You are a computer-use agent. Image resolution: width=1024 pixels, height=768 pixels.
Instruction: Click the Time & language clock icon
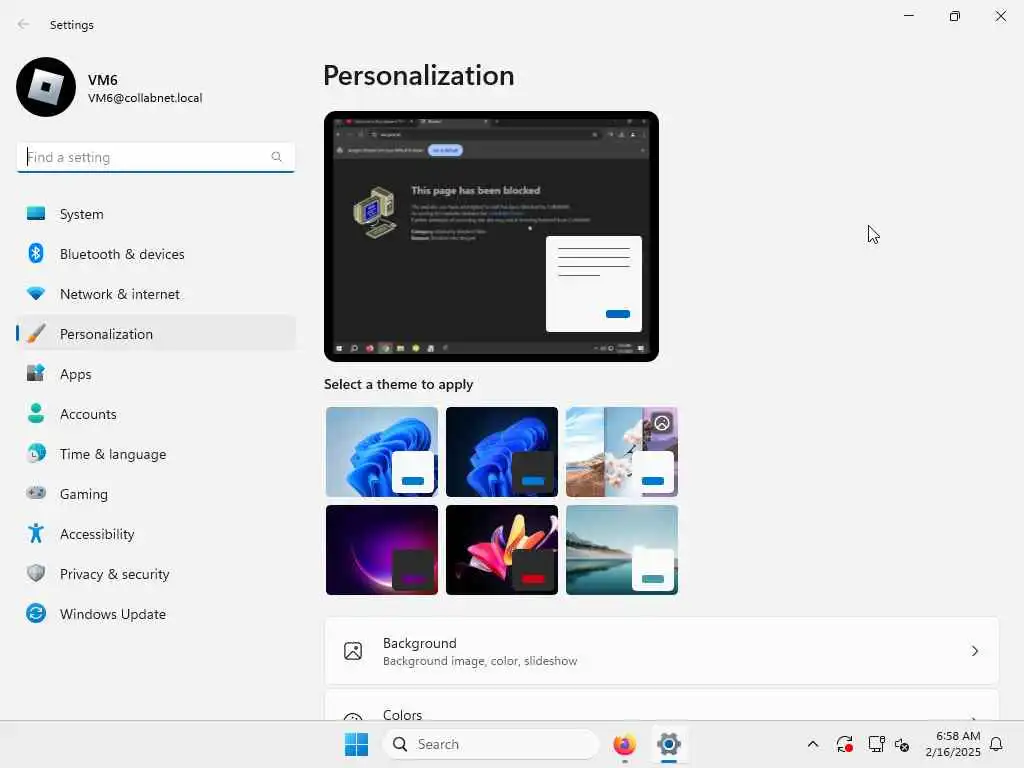pyautogui.click(x=36, y=453)
